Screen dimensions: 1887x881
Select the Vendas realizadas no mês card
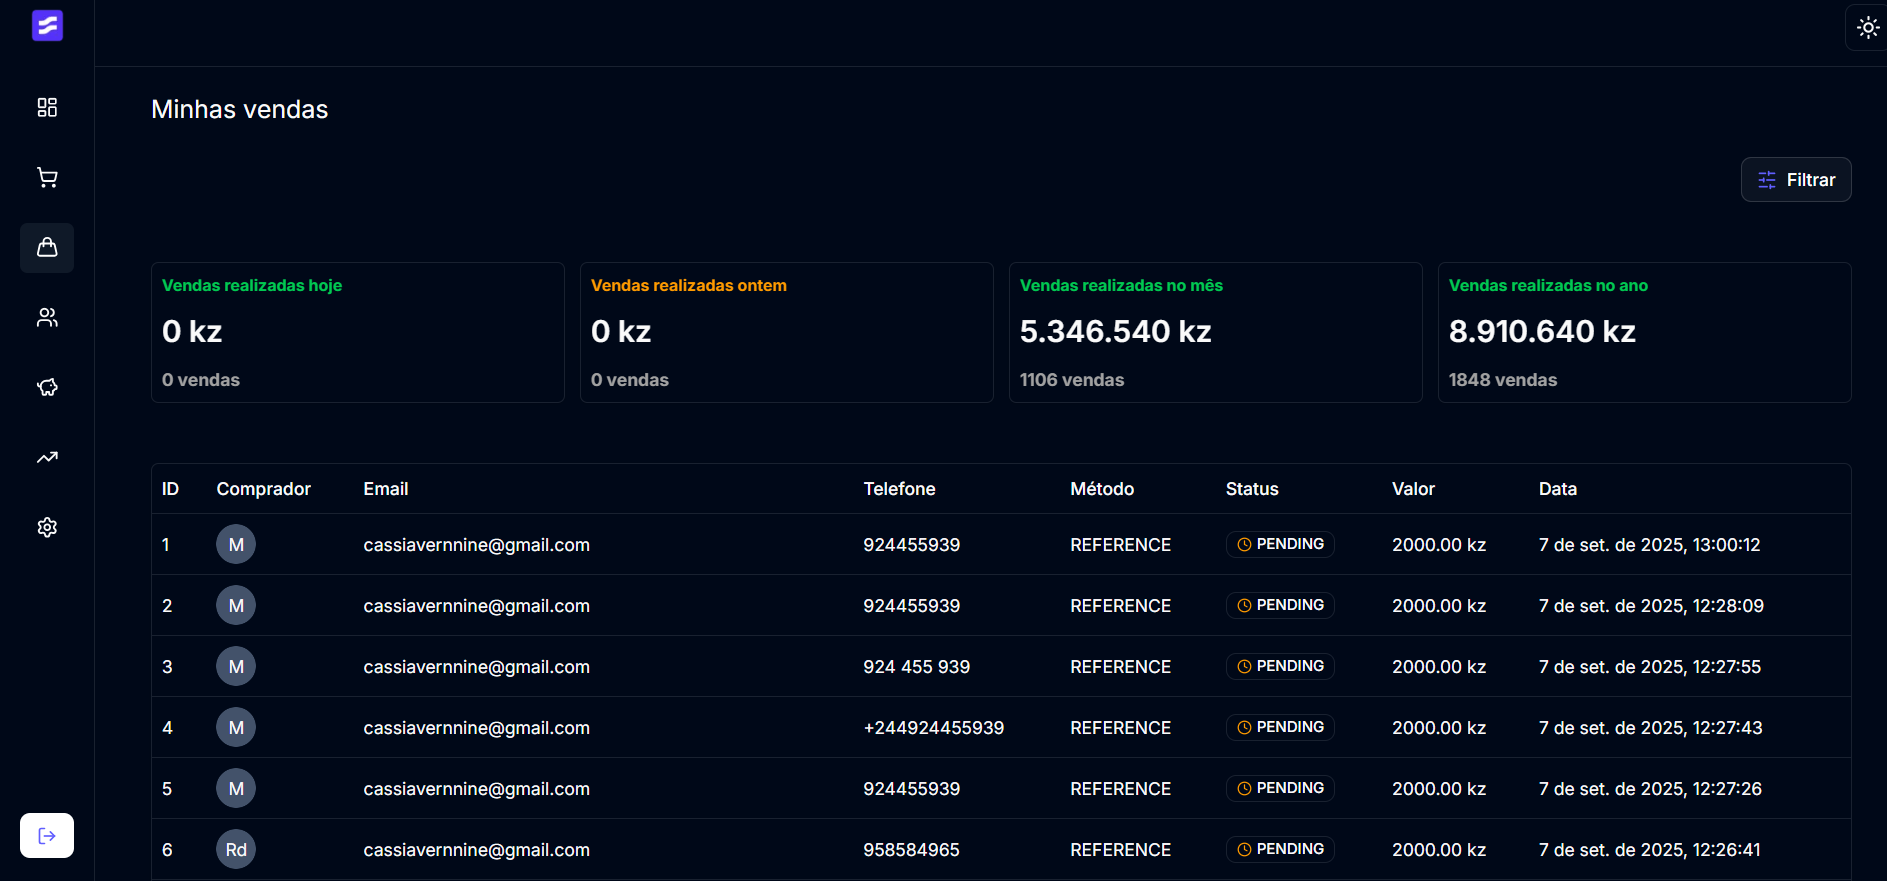click(1215, 332)
